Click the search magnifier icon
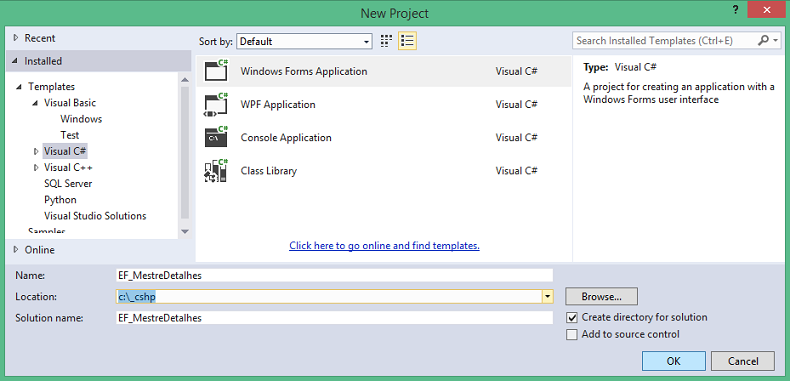790x381 pixels. tap(763, 40)
